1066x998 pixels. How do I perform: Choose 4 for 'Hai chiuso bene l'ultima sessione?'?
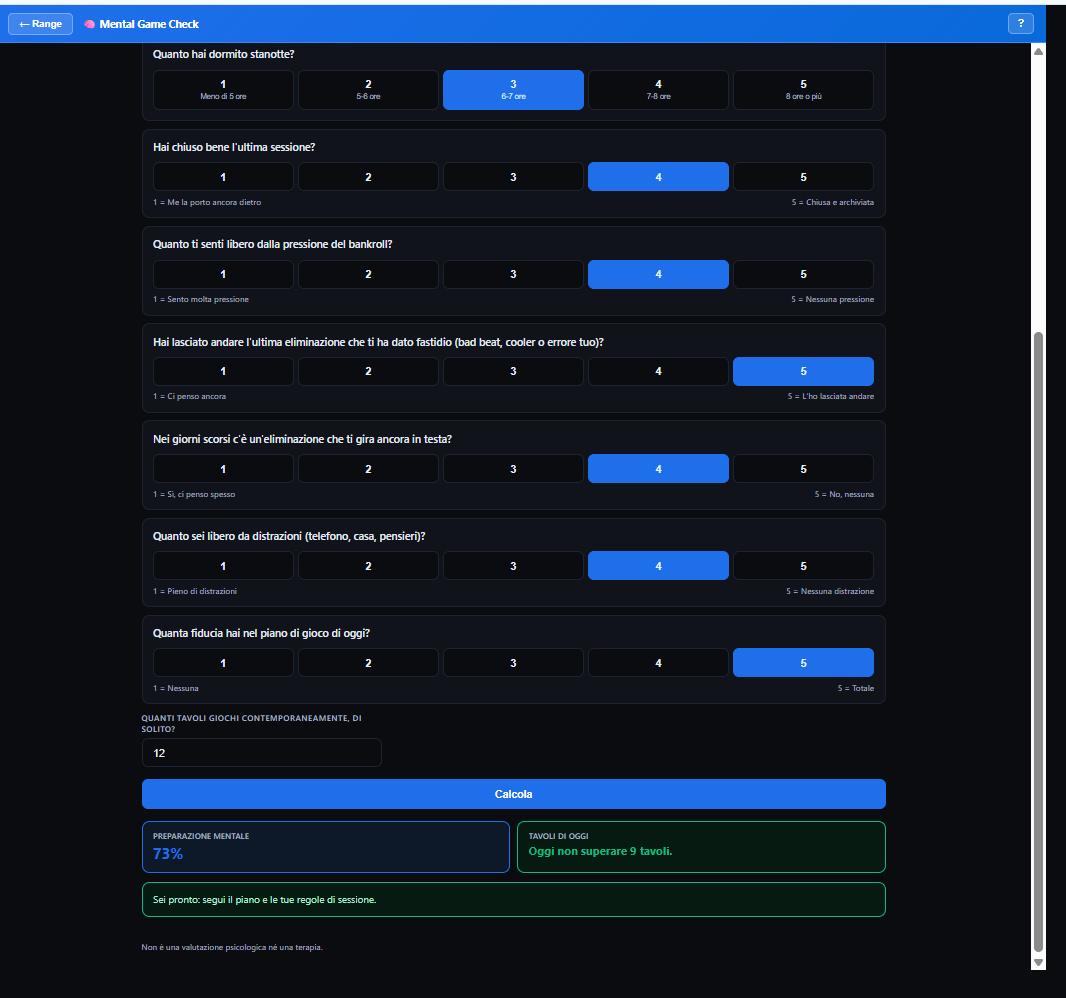658,177
